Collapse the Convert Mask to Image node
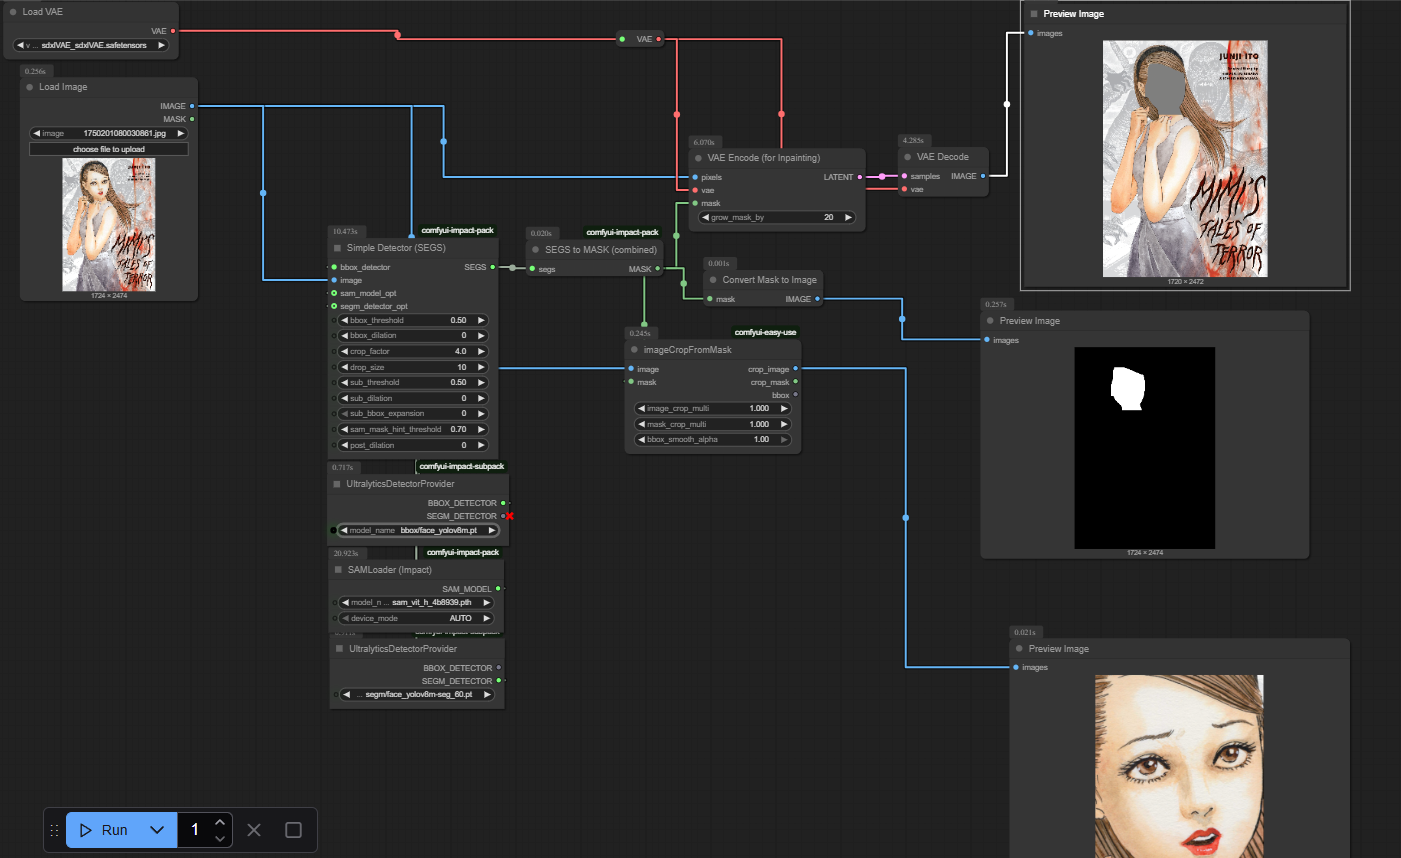 [713, 280]
